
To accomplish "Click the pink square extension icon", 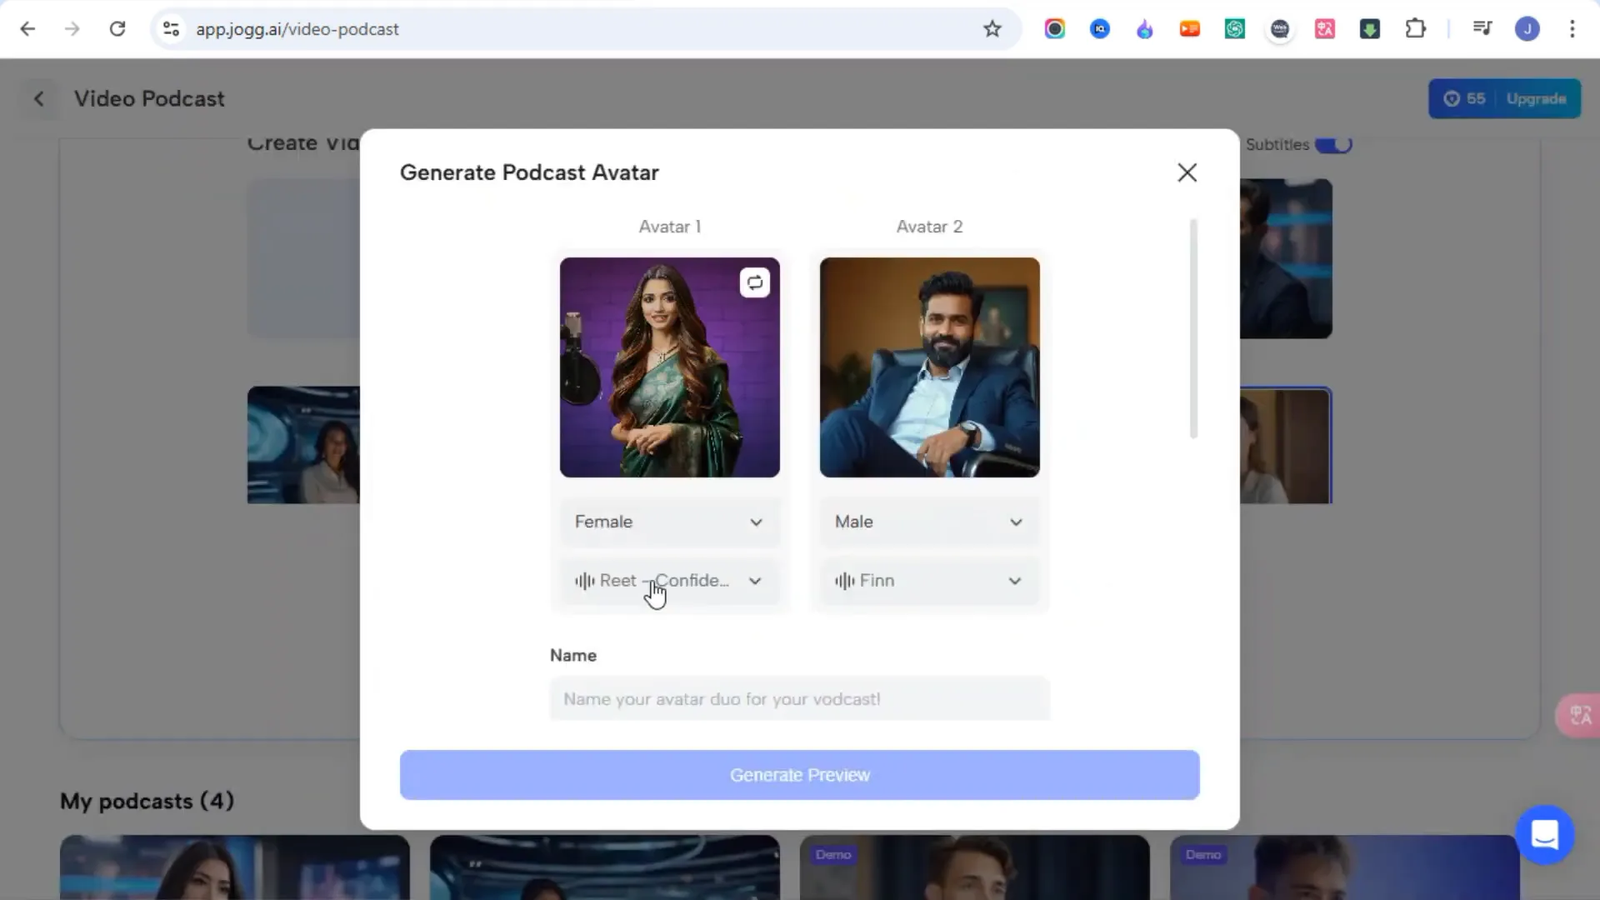I will pos(1325,29).
